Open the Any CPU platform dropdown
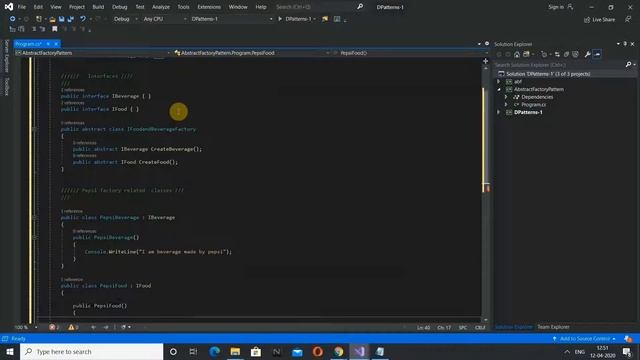The image size is (640, 360). [164, 19]
